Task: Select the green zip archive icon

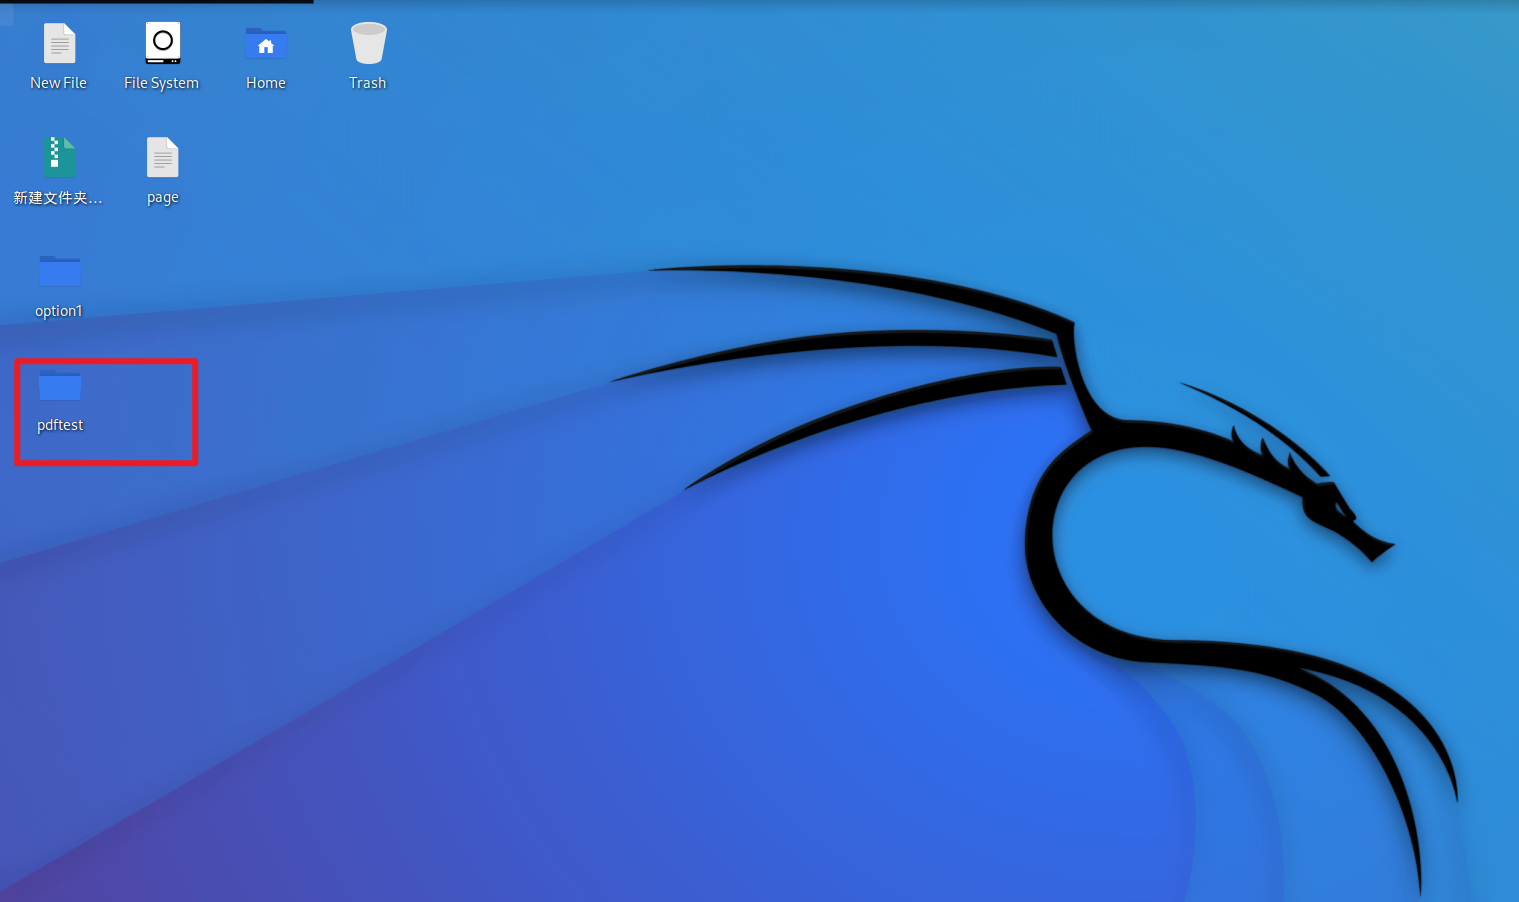Action: 59,158
